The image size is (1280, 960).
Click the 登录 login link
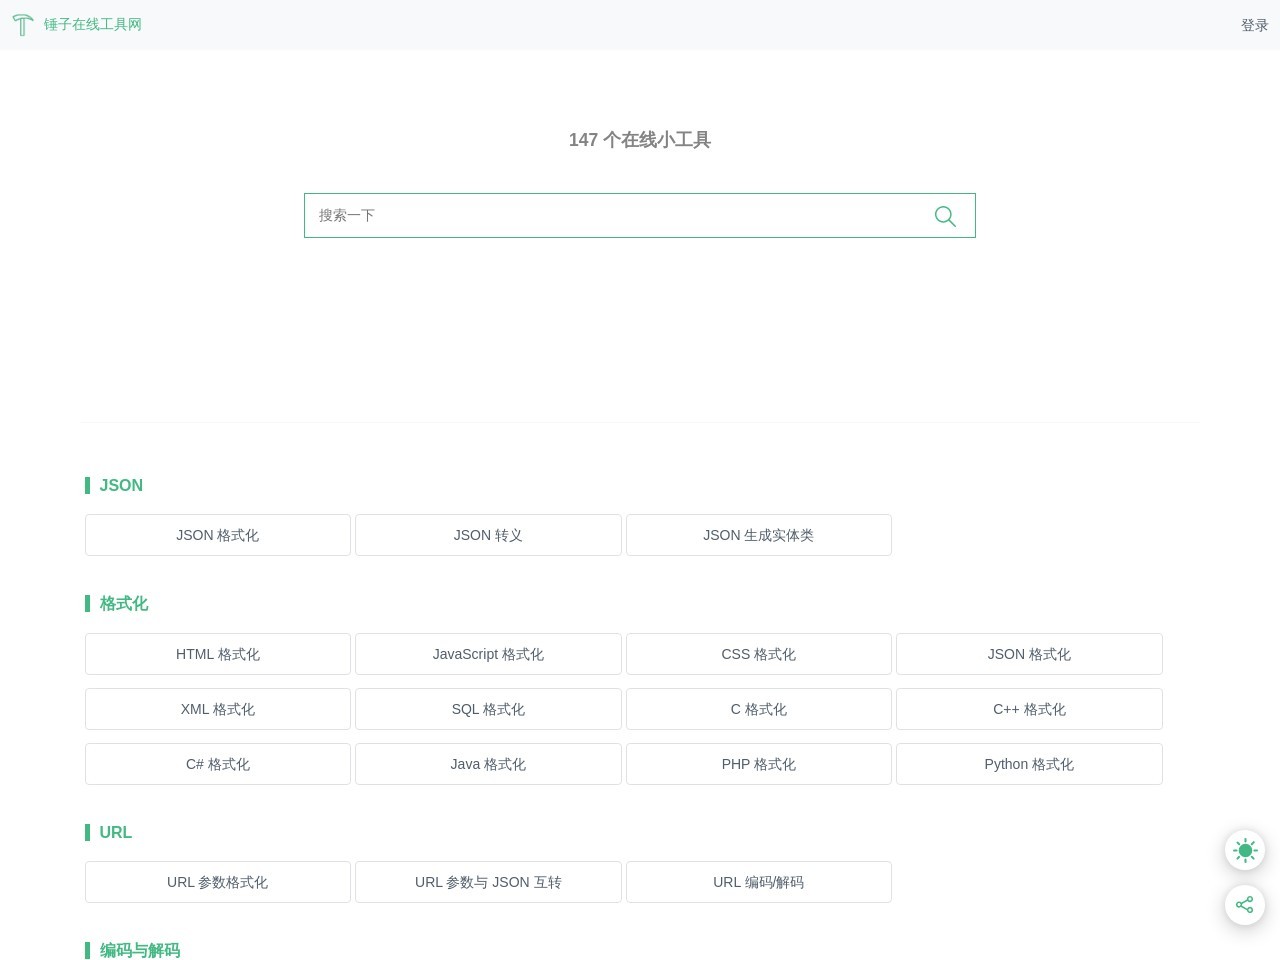coord(1254,25)
